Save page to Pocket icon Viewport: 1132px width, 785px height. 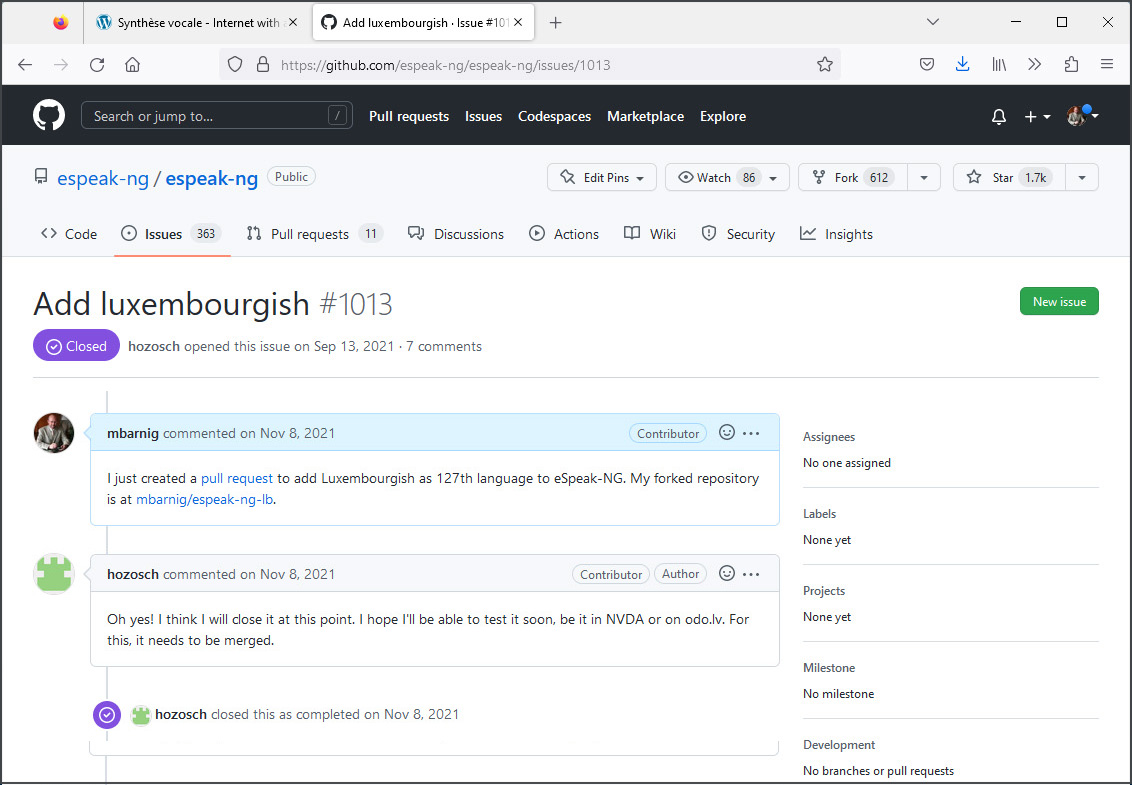coord(927,65)
